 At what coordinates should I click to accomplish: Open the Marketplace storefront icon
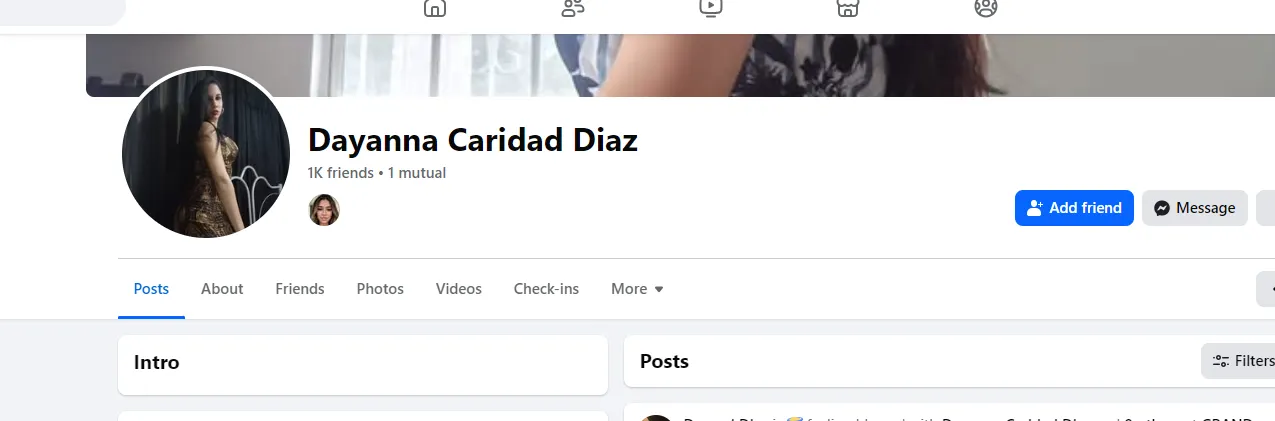click(848, 8)
